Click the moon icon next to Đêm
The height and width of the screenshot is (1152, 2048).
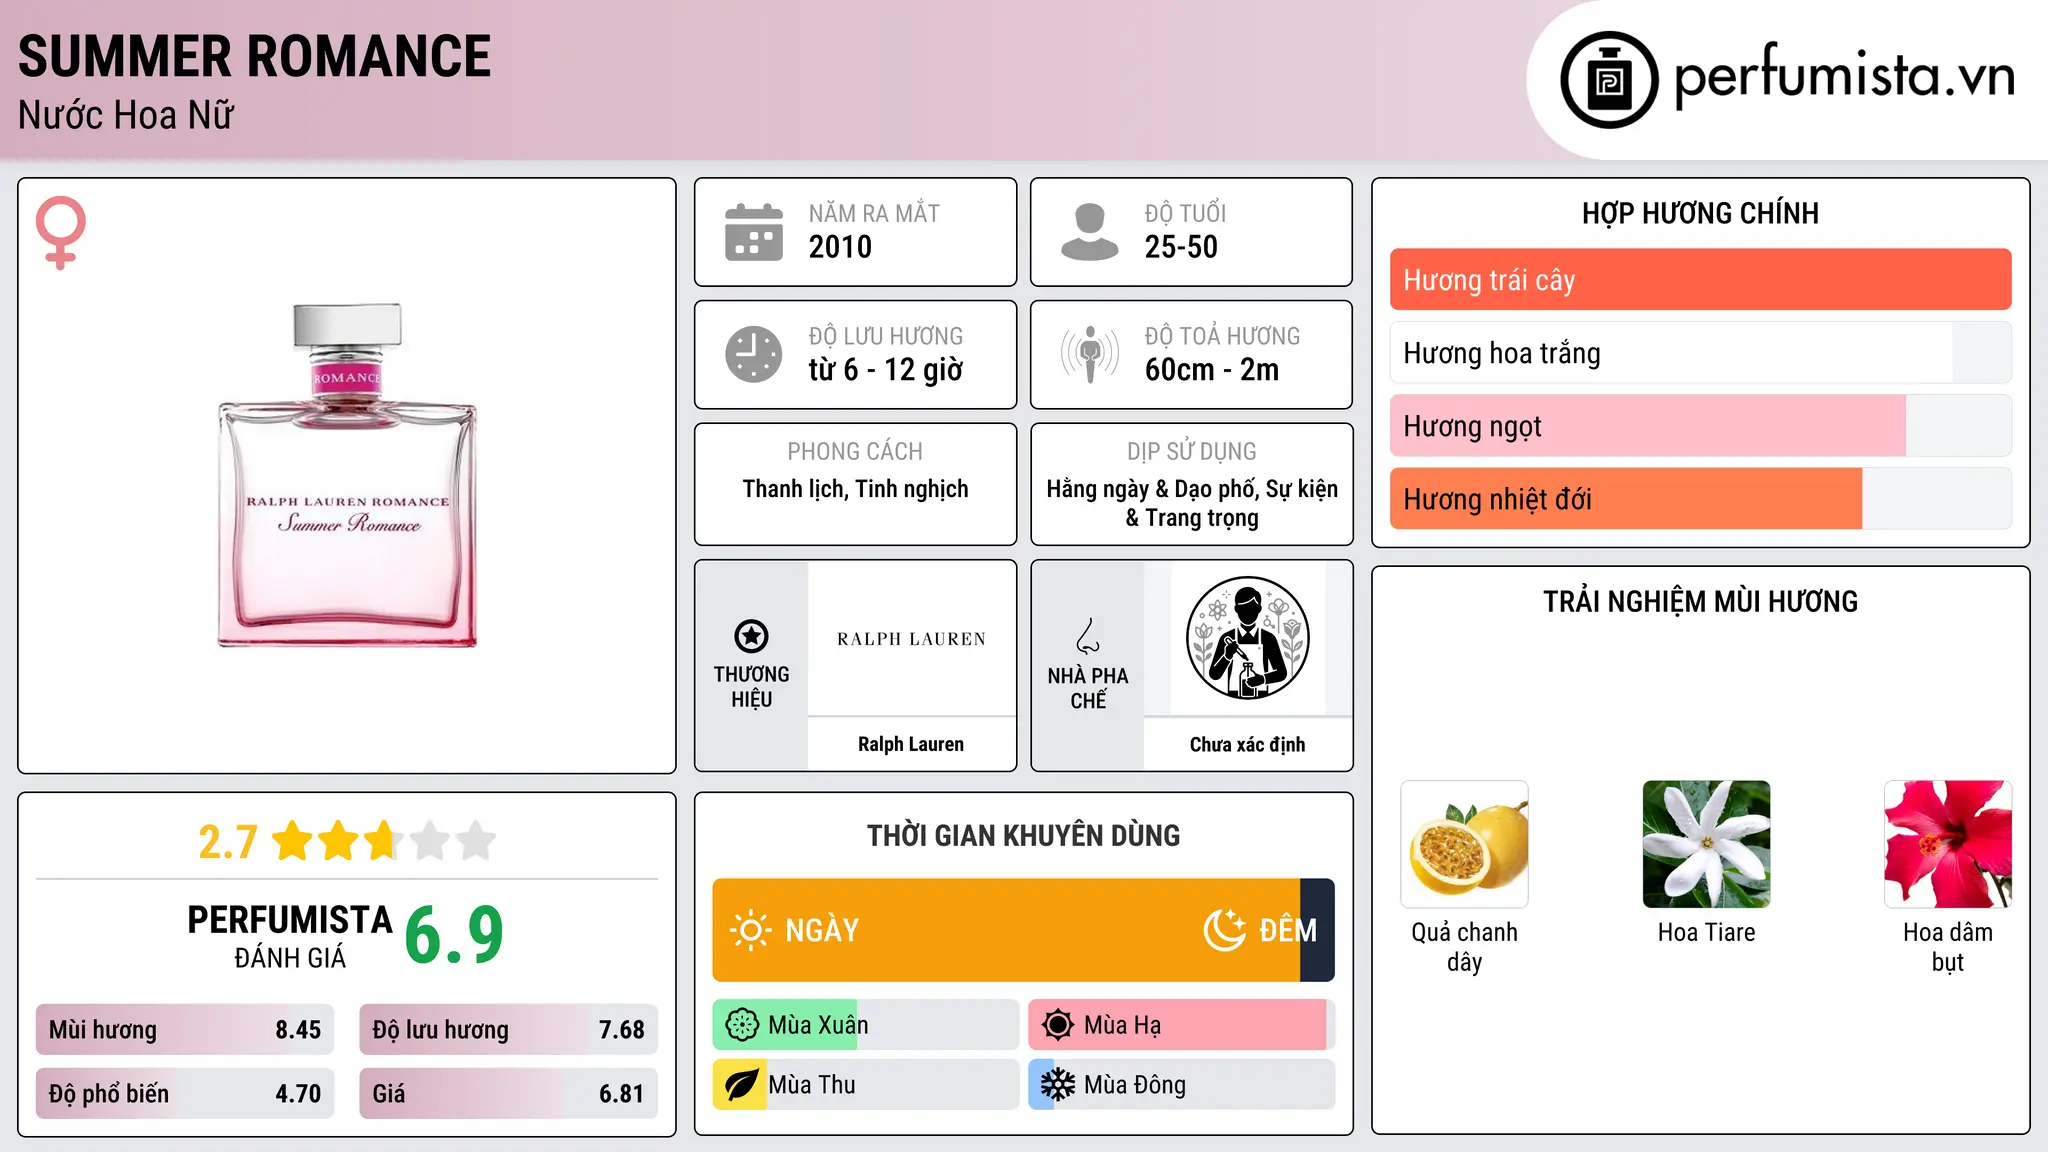tap(1224, 930)
